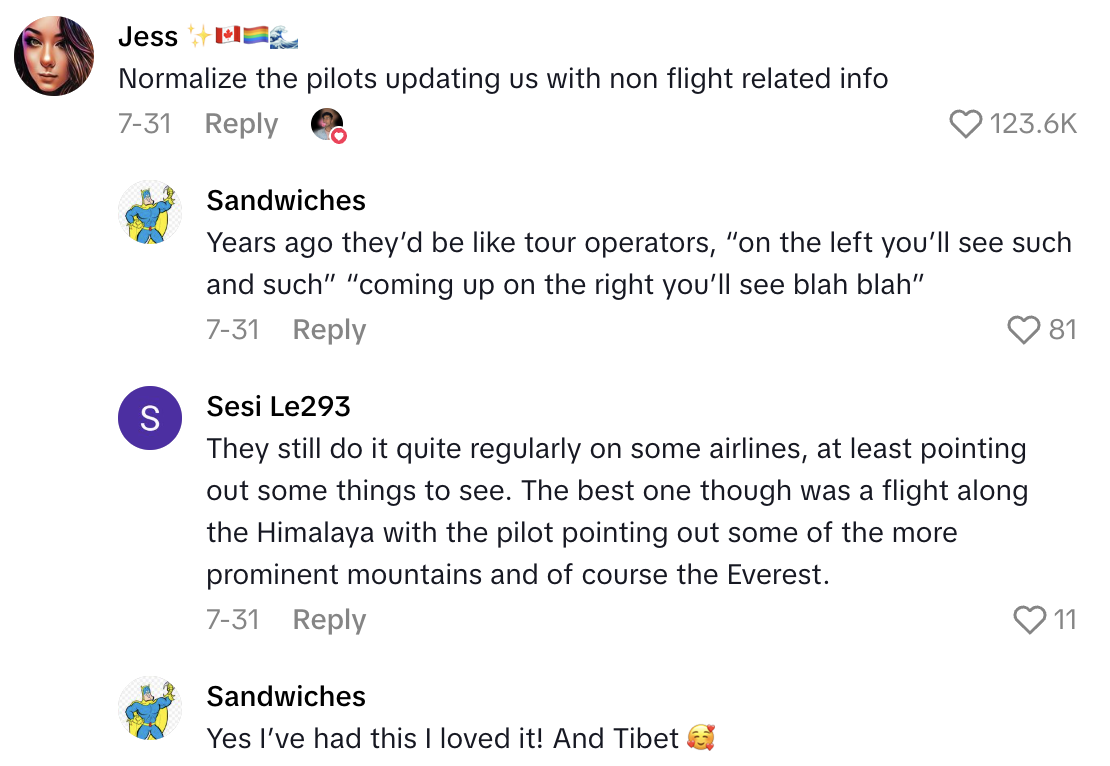The height and width of the screenshot is (766, 1110).
Task: Open Jess's profile via her avatar
Action: [x=54, y=56]
